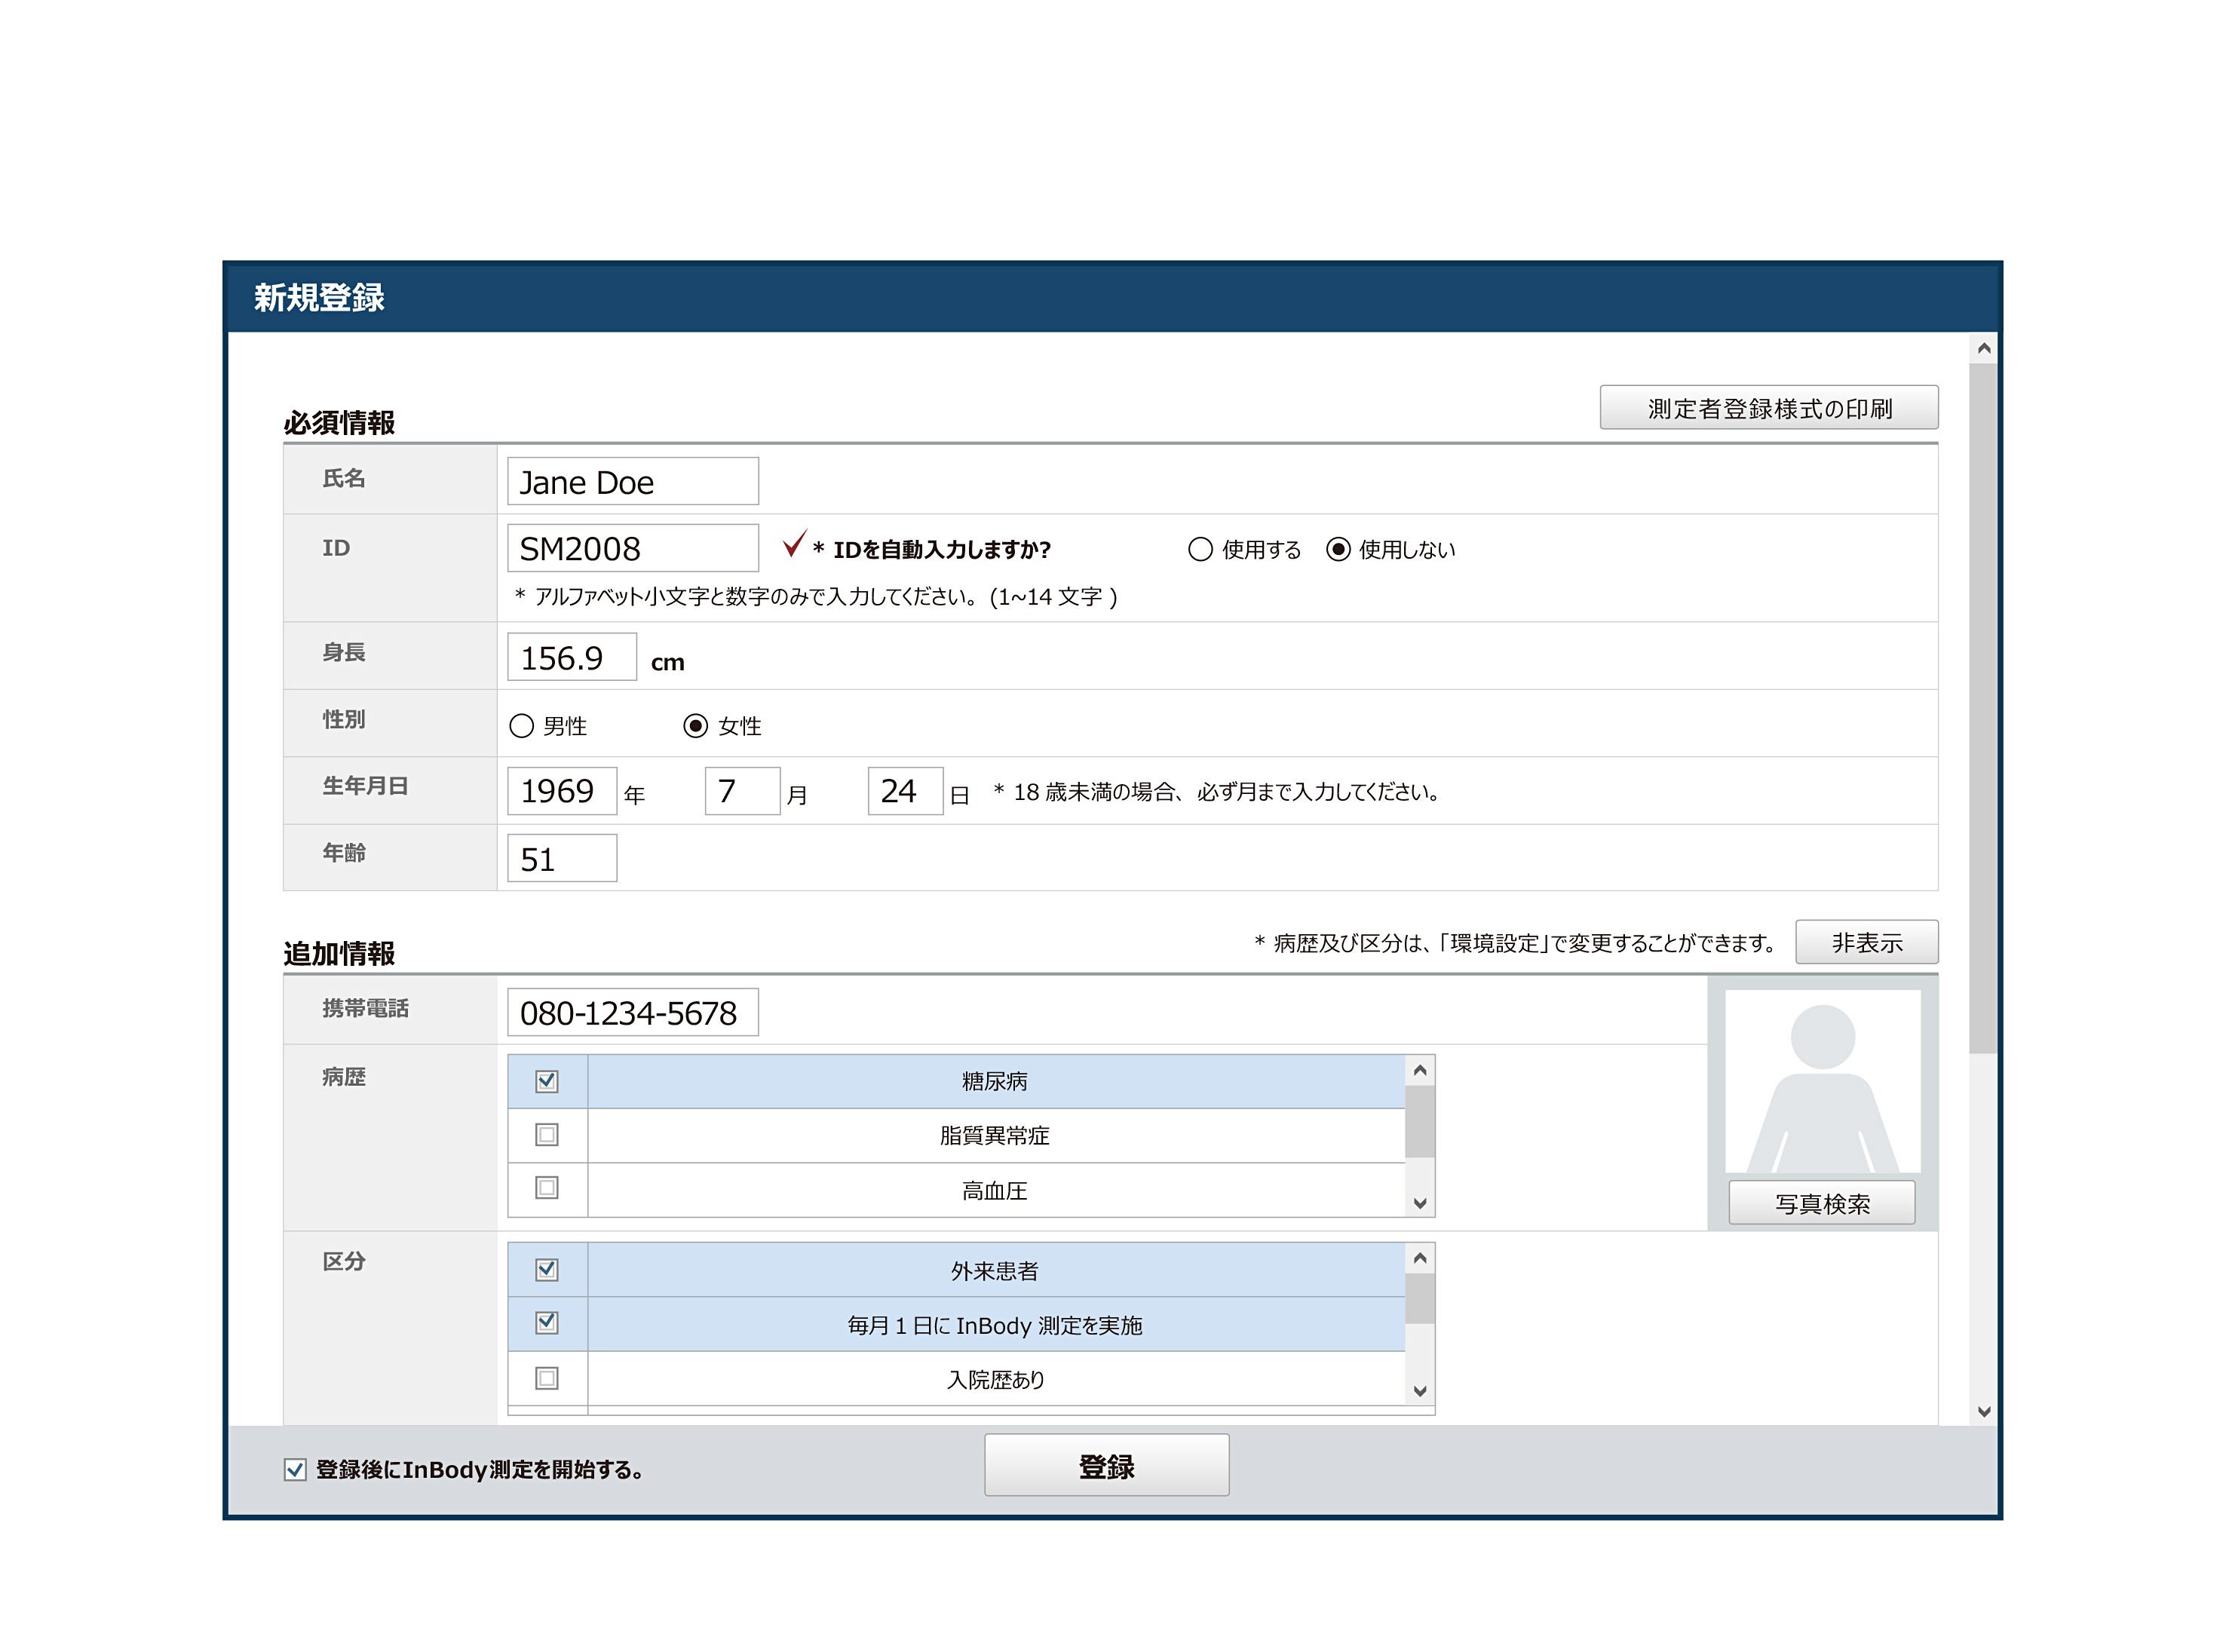Select the 男性 radio button
Viewport: 2226px width, 1652px height.
521,726
